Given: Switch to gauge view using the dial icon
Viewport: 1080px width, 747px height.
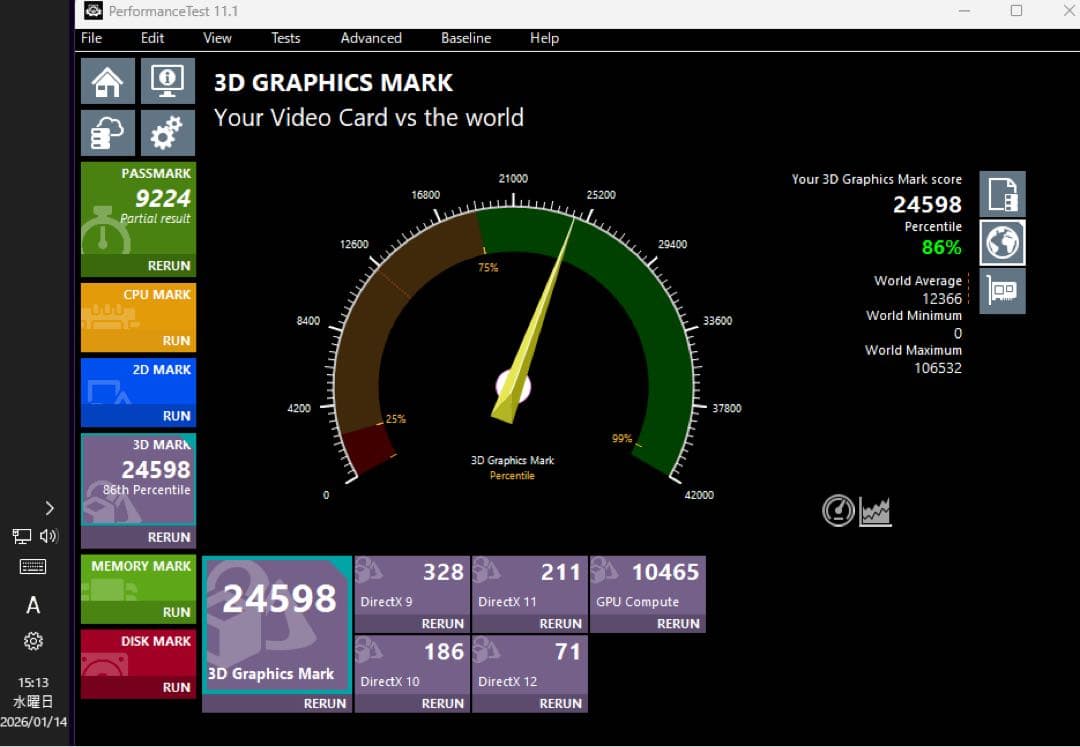Looking at the screenshot, I should pyautogui.click(x=838, y=510).
